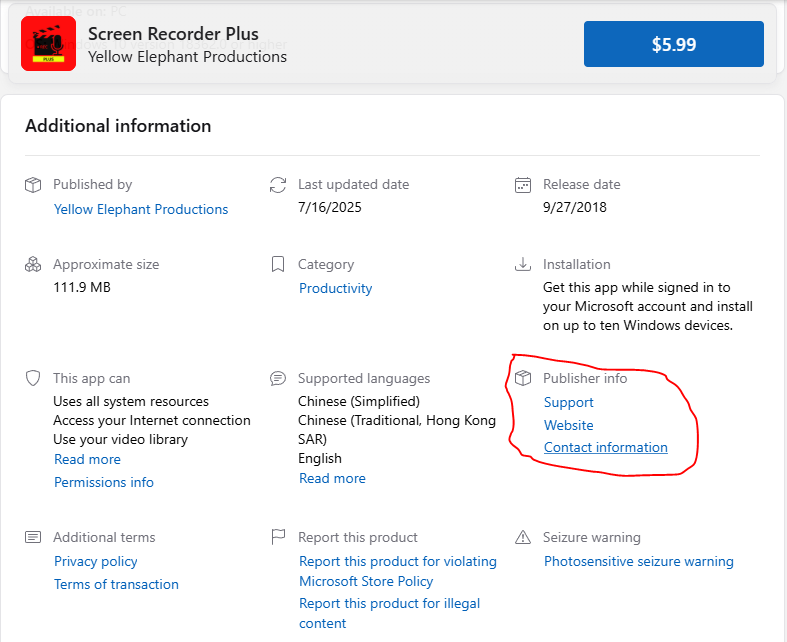Click the Use your video library text
This screenshot has width=787, height=642.
tap(120, 440)
